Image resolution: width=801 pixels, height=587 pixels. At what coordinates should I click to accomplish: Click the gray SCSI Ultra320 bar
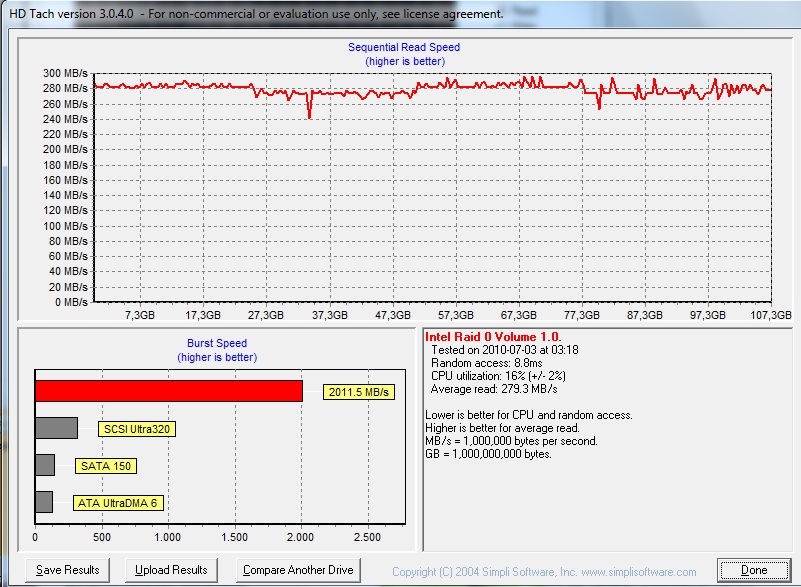[x=56, y=428]
